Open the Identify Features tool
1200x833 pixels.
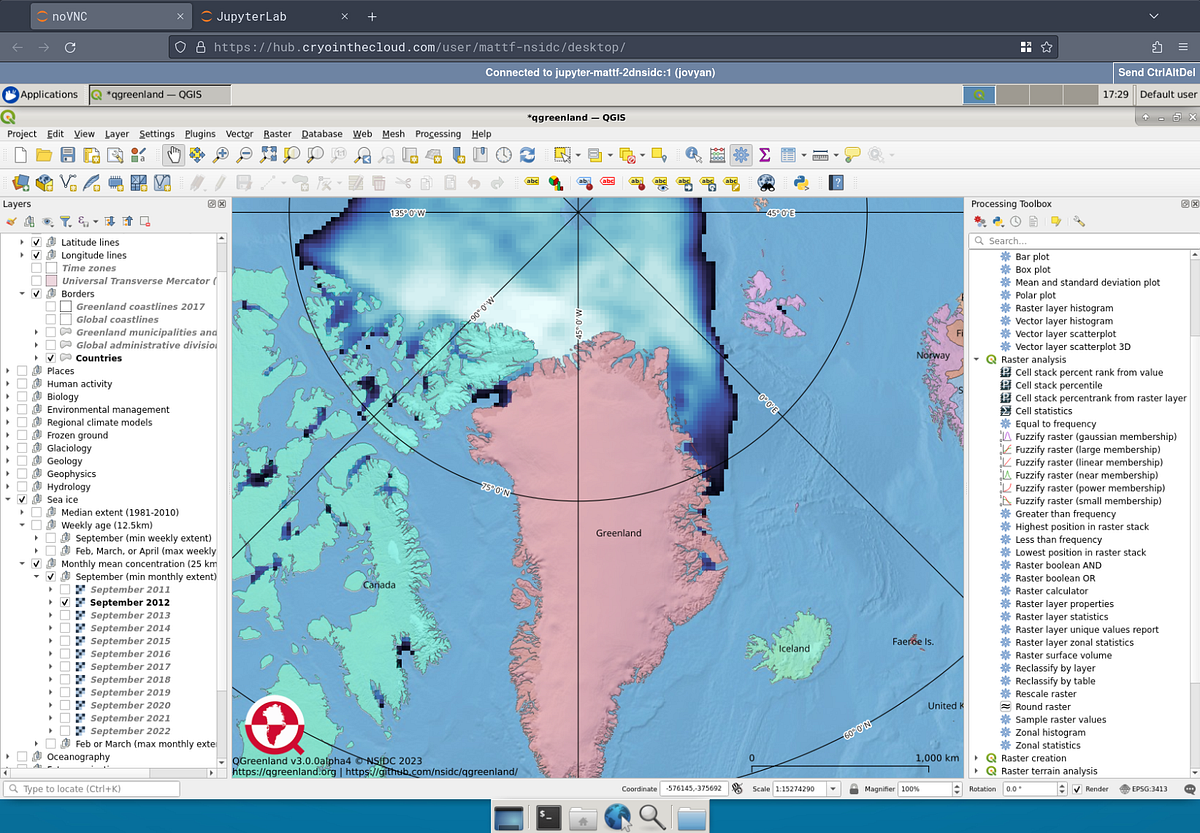(693, 155)
